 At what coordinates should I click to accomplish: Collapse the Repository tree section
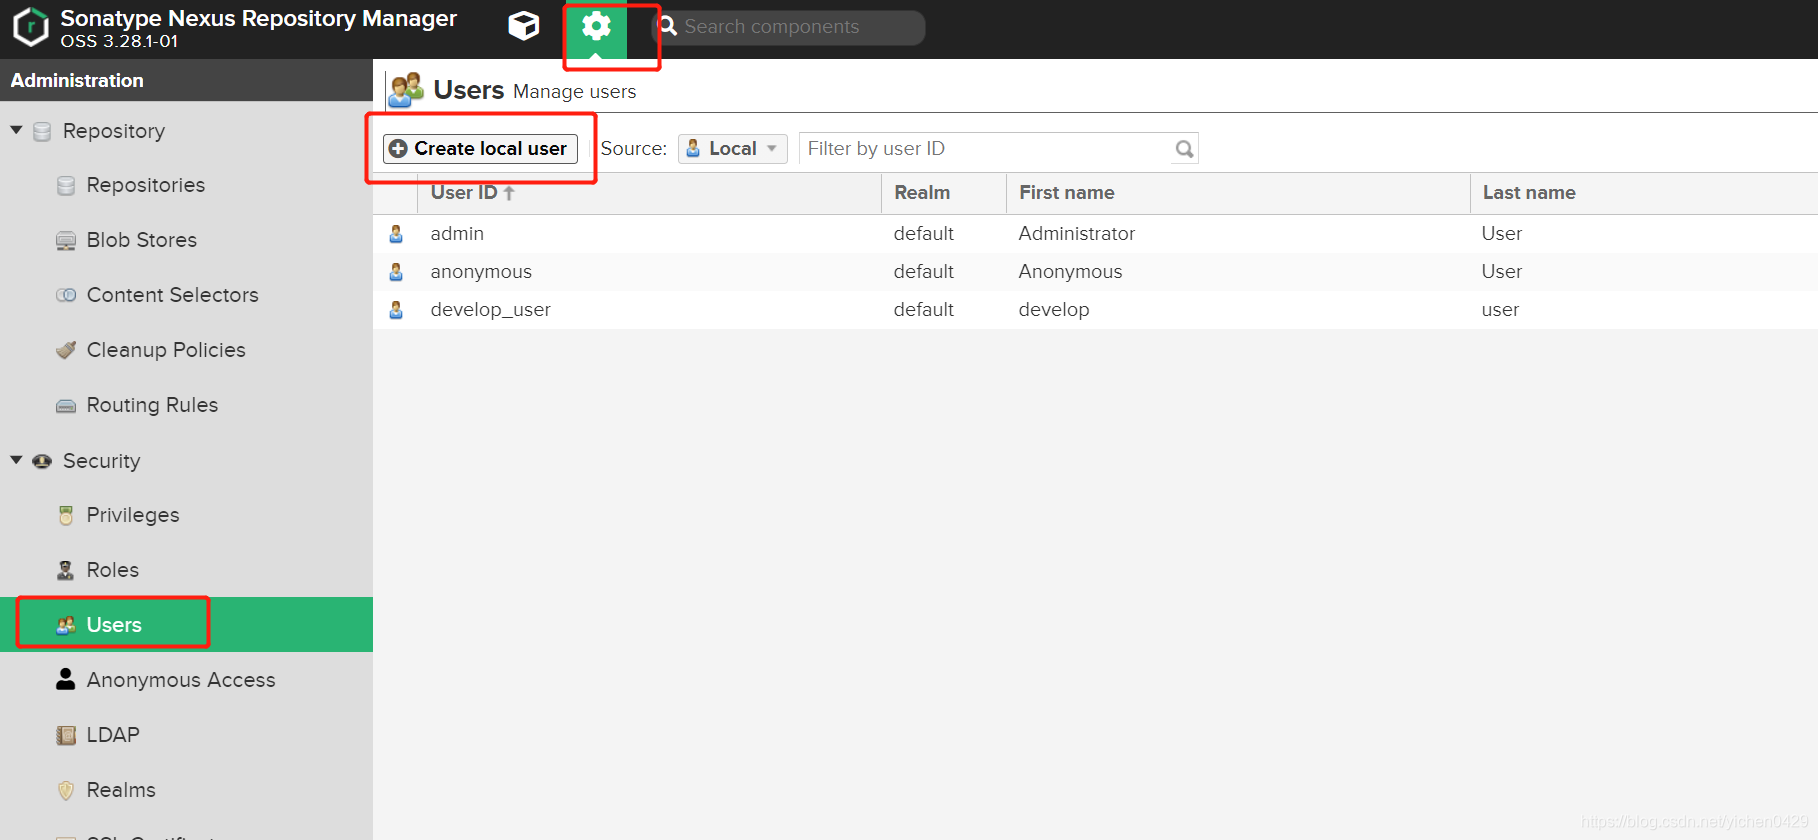click(16, 130)
